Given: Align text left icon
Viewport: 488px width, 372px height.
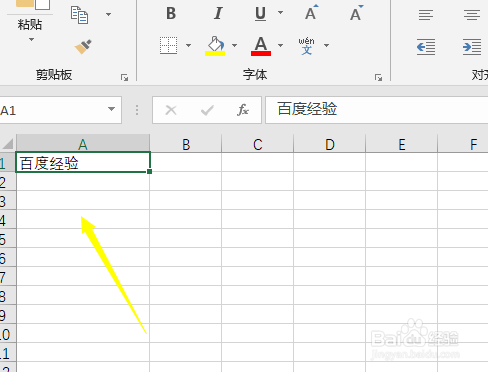Looking at the screenshot, I should (x=426, y=15).
